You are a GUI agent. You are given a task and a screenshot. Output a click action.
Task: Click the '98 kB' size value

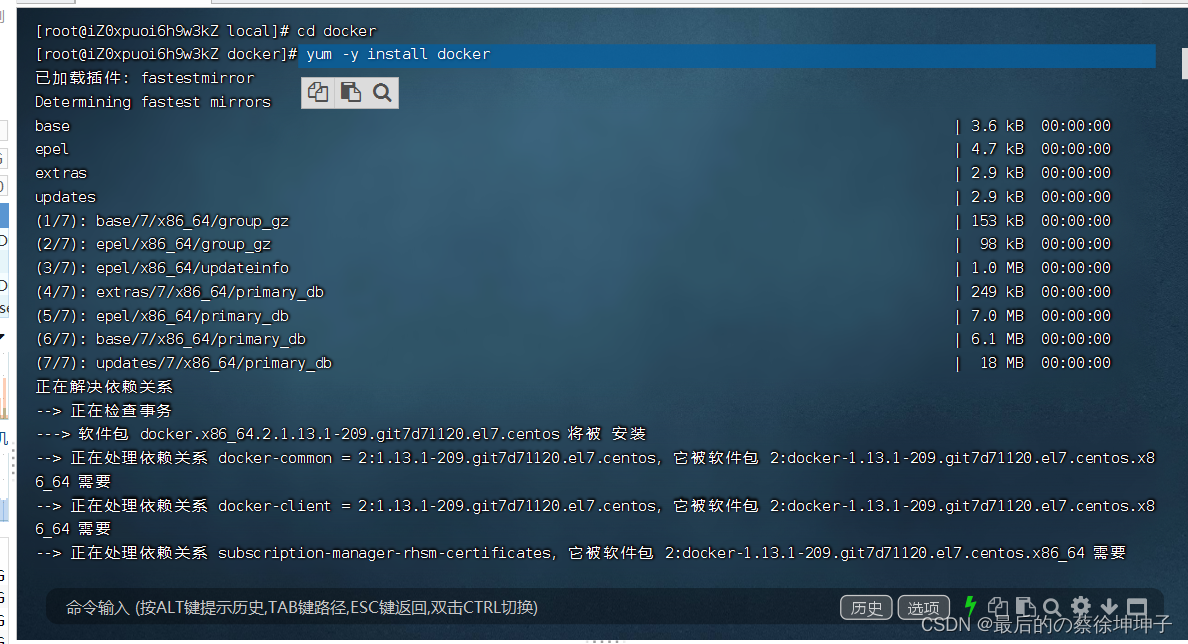1002,244
